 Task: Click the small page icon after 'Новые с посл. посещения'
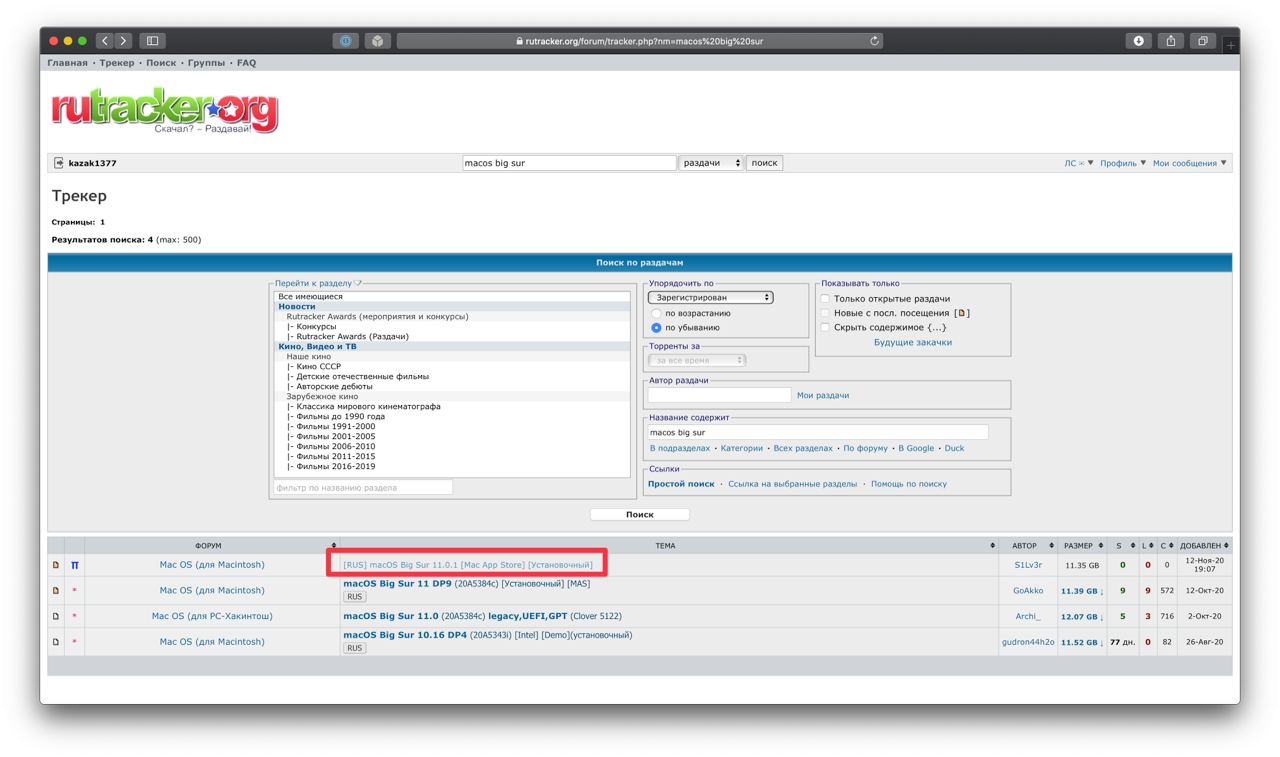coord(961,313)
